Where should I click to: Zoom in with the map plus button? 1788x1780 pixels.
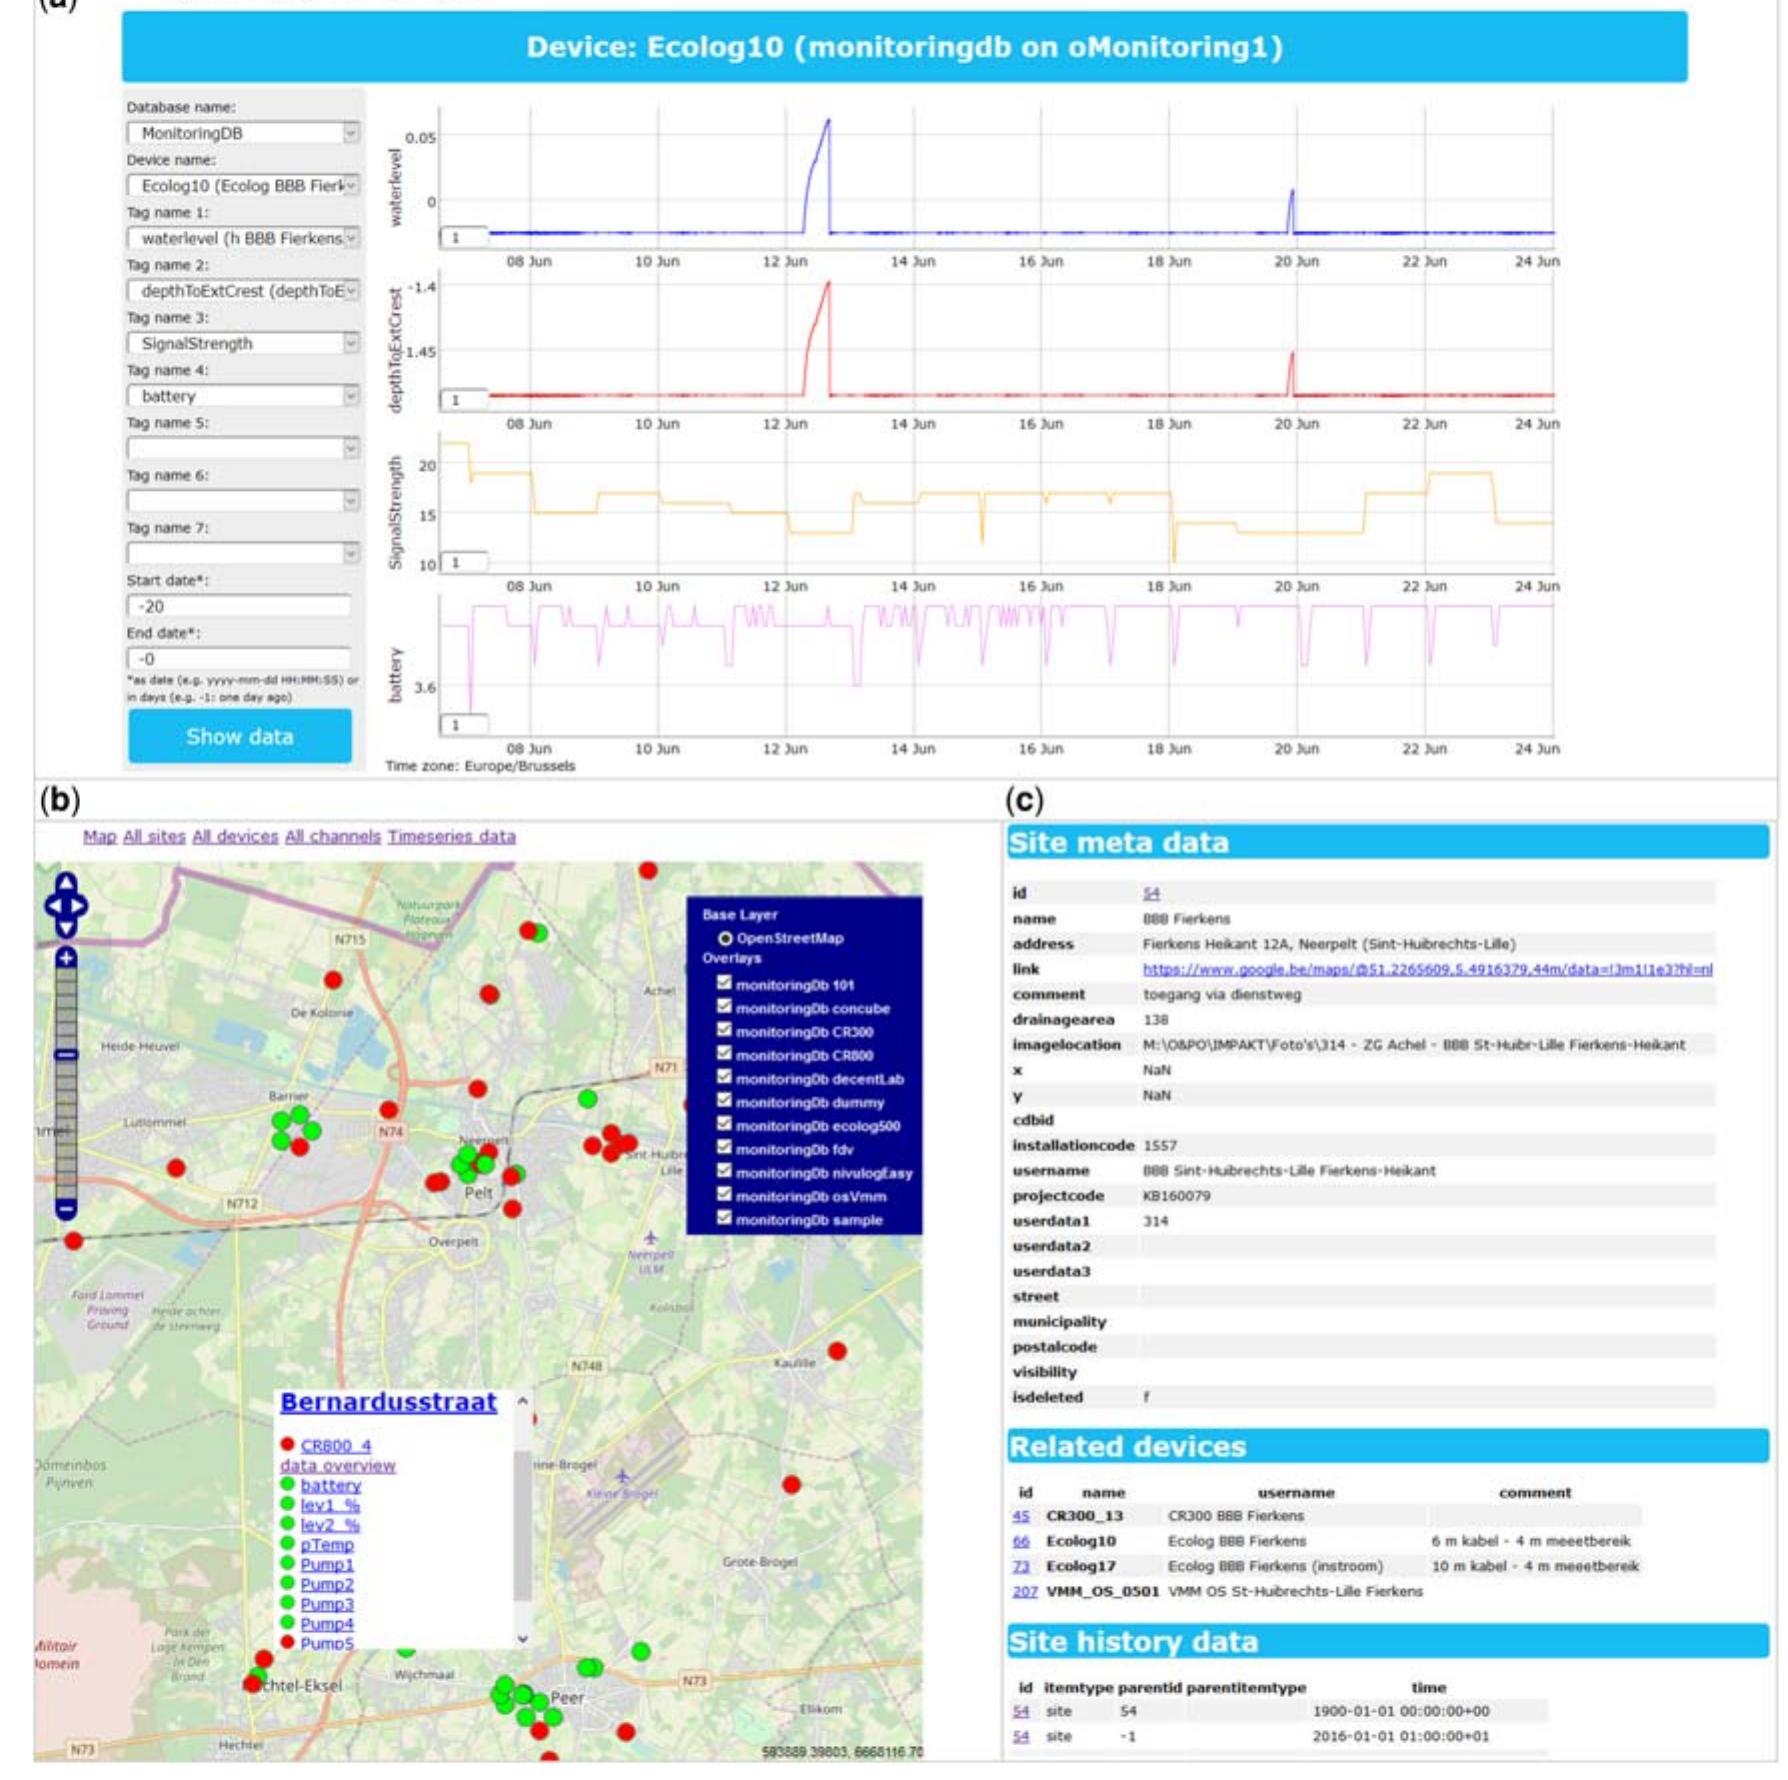click(66, 958)
